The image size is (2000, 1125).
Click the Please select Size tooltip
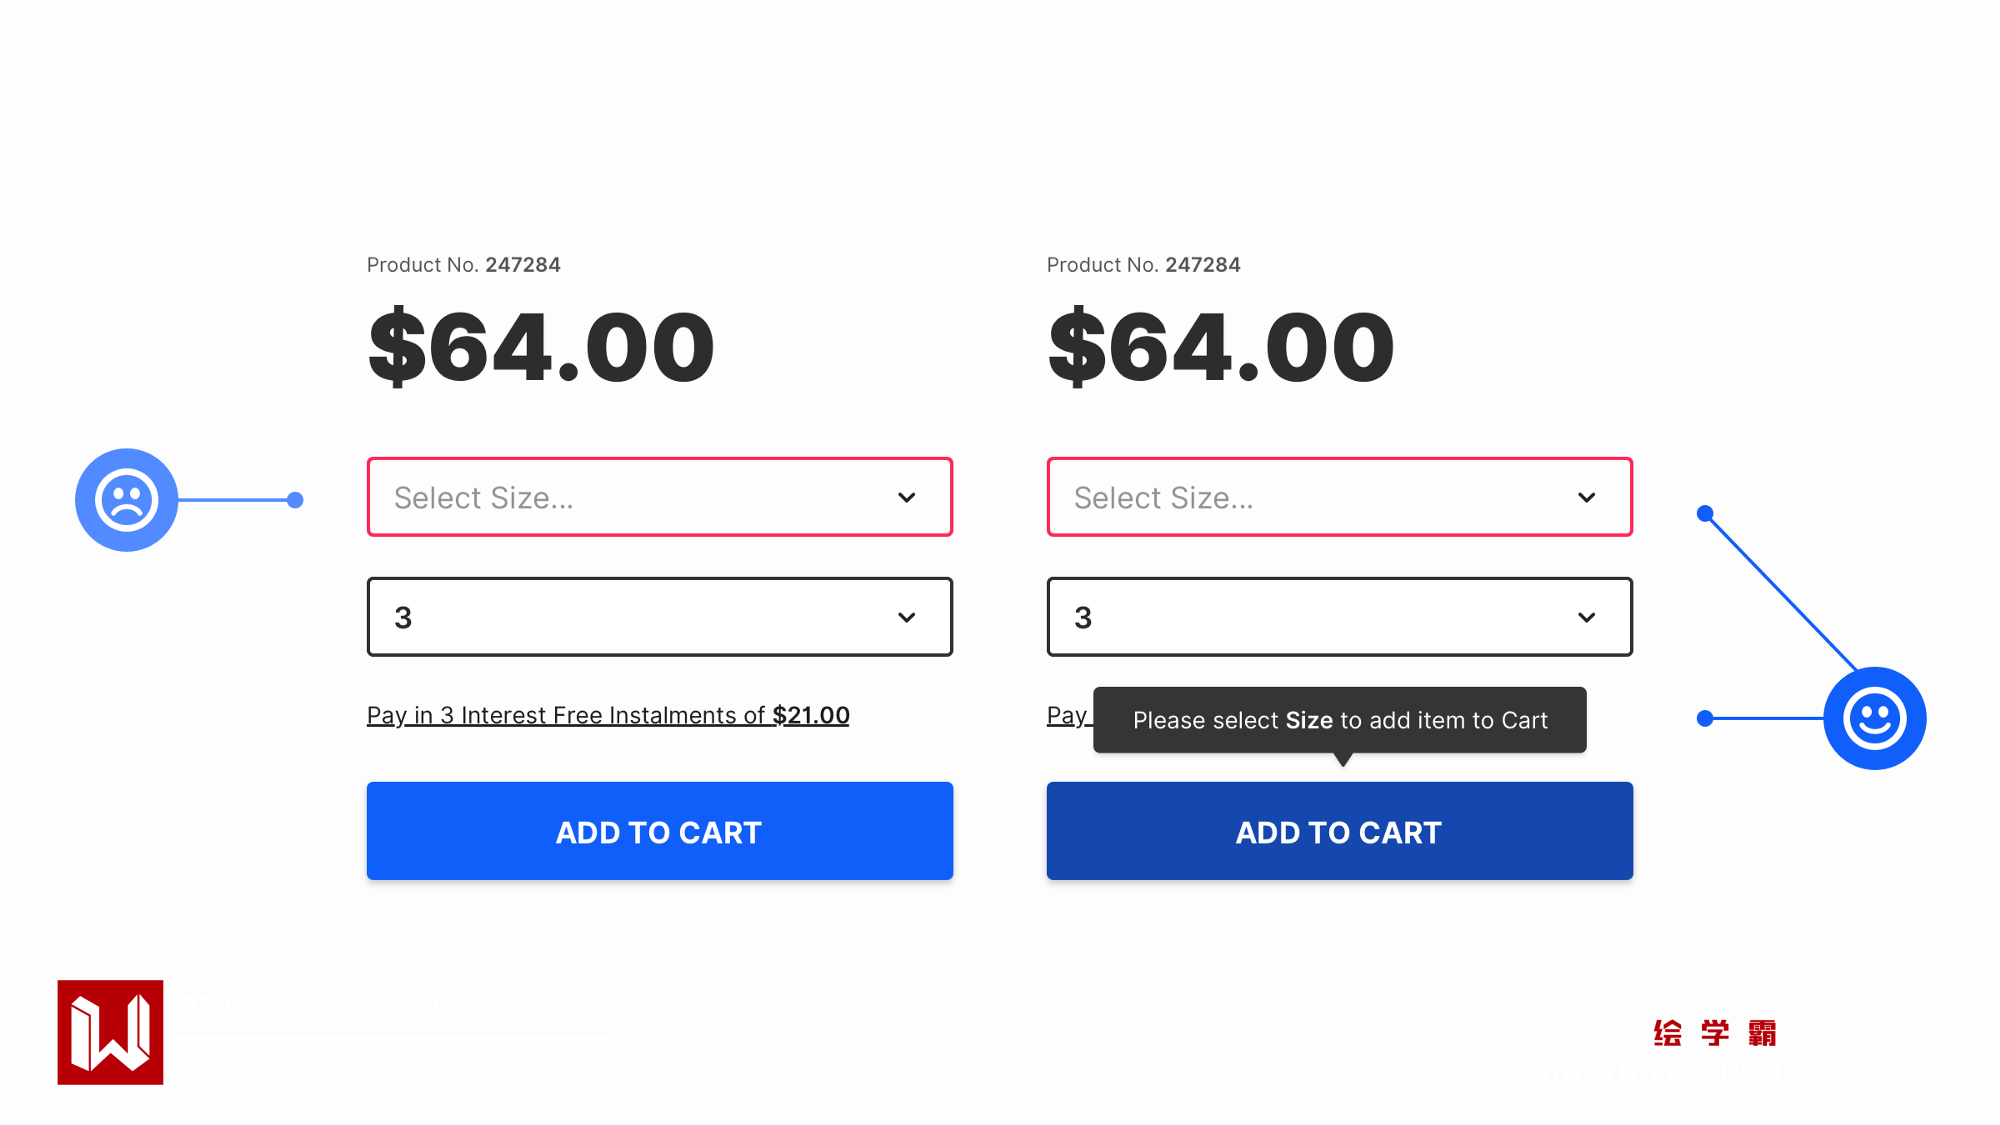click(x=1339, y=720)
